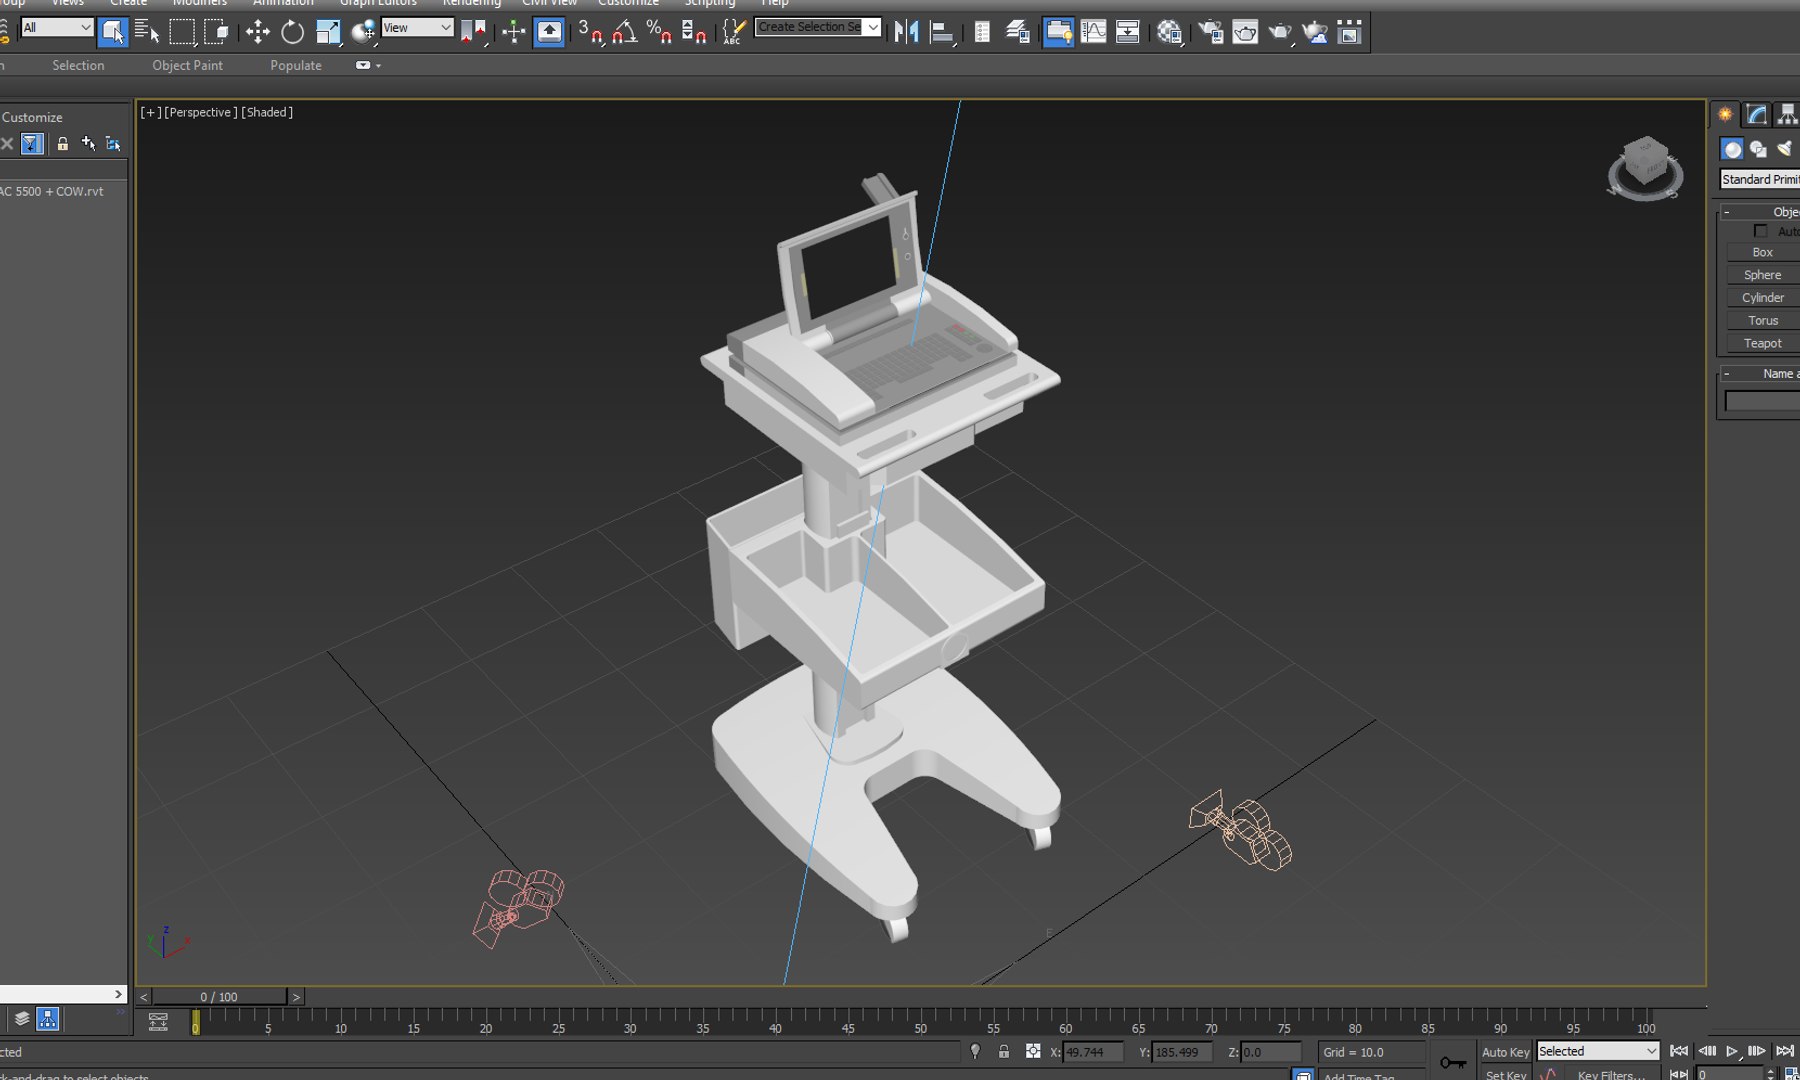Open the Material Editor
The width and height of the screenshot is (1800, 1080).
click(x=1169, y=32)
